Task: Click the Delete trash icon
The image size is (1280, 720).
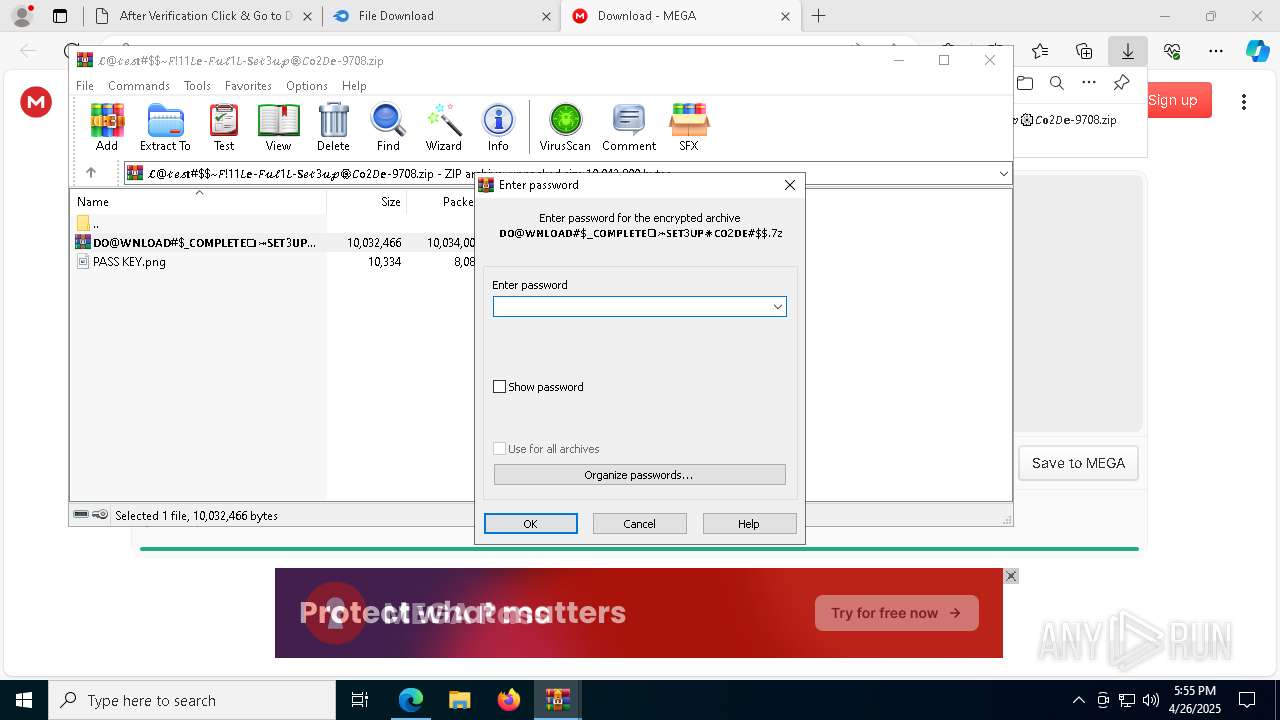Action: [333, 127]
